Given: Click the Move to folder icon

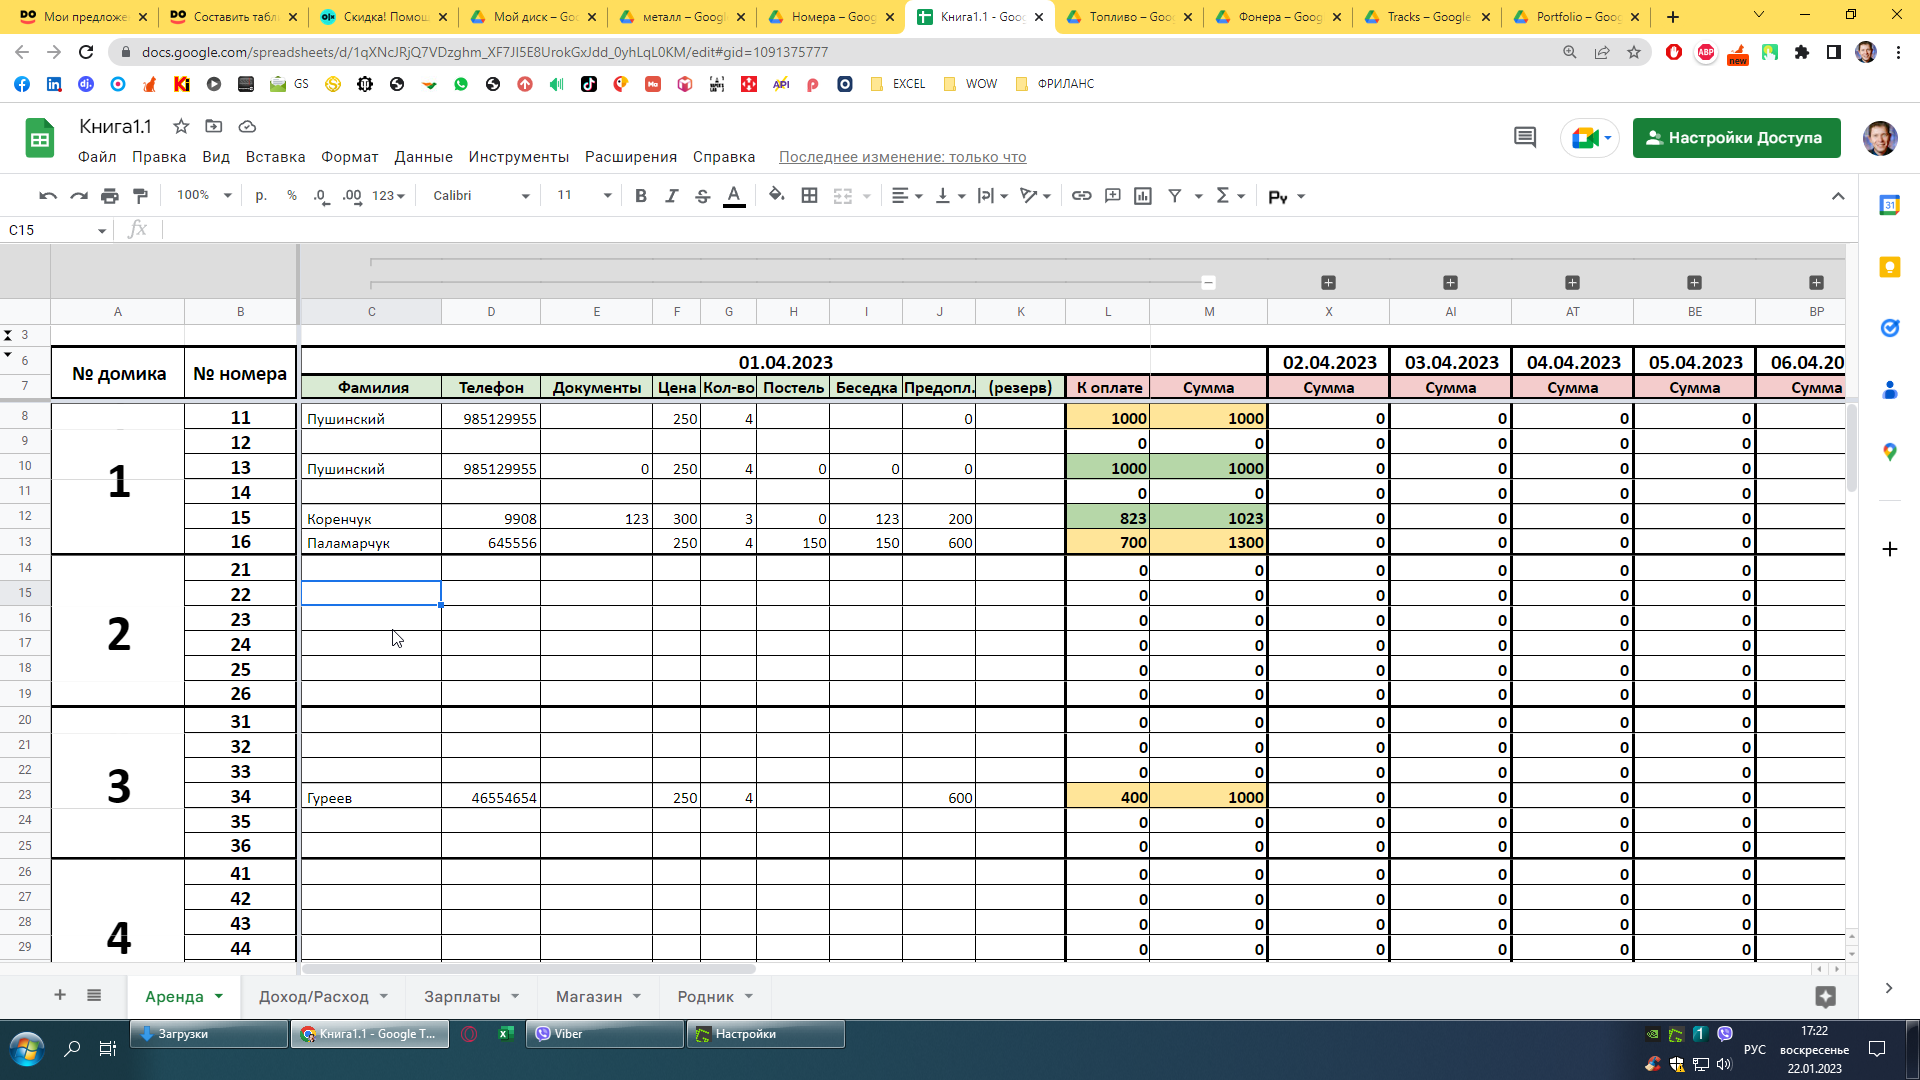Looking at the screenshot, I should [214, 126].
